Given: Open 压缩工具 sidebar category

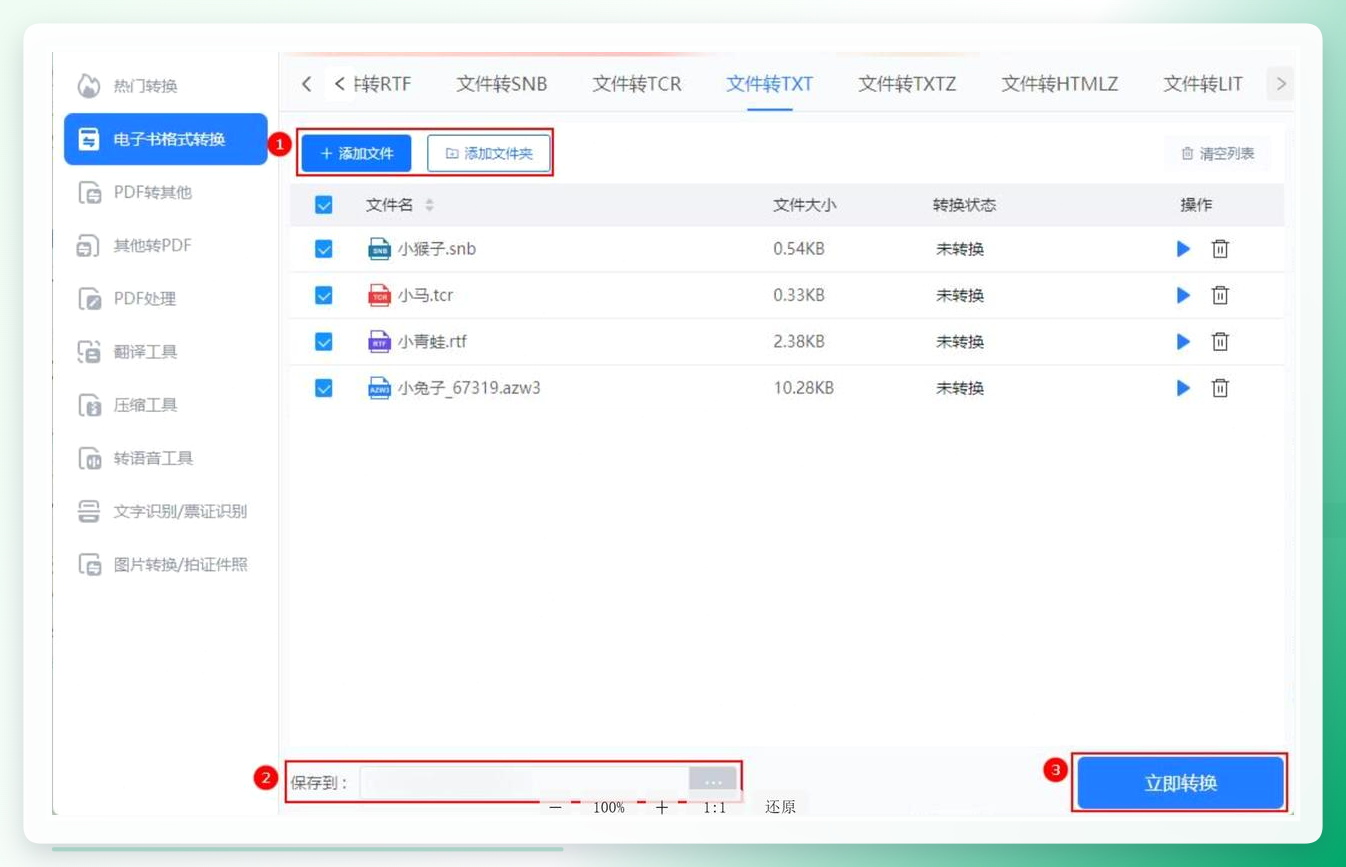Looking at the screenshot, I should pos(128,404).
